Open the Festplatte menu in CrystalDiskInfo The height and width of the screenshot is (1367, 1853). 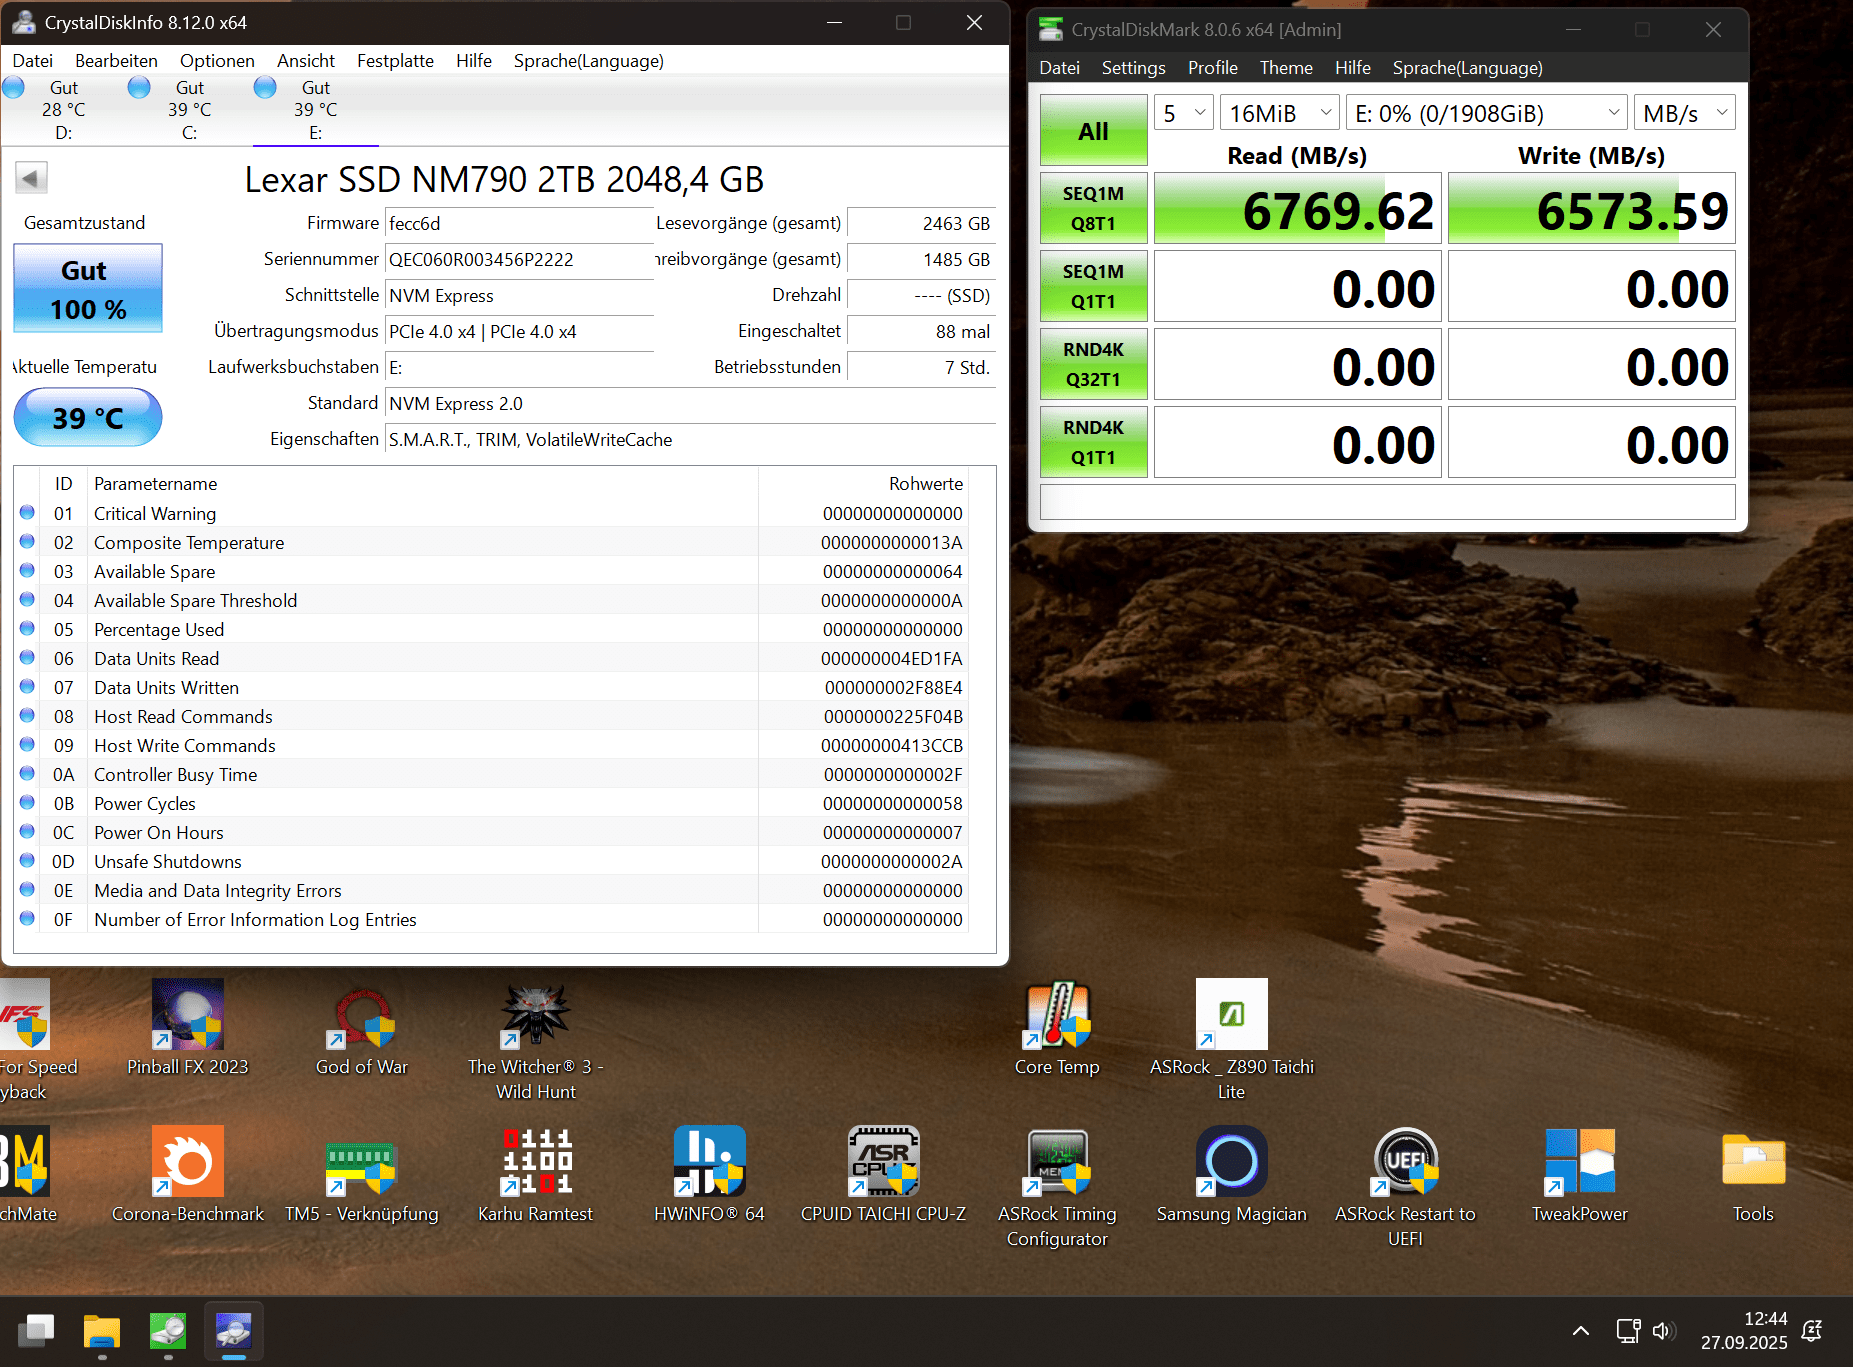[x=395, y=61]
